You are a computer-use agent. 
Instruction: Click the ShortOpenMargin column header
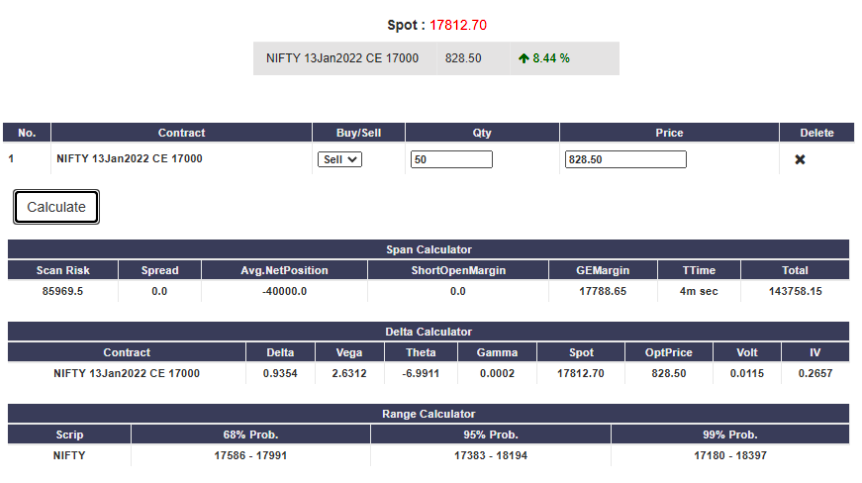click(x=458, y=270)
